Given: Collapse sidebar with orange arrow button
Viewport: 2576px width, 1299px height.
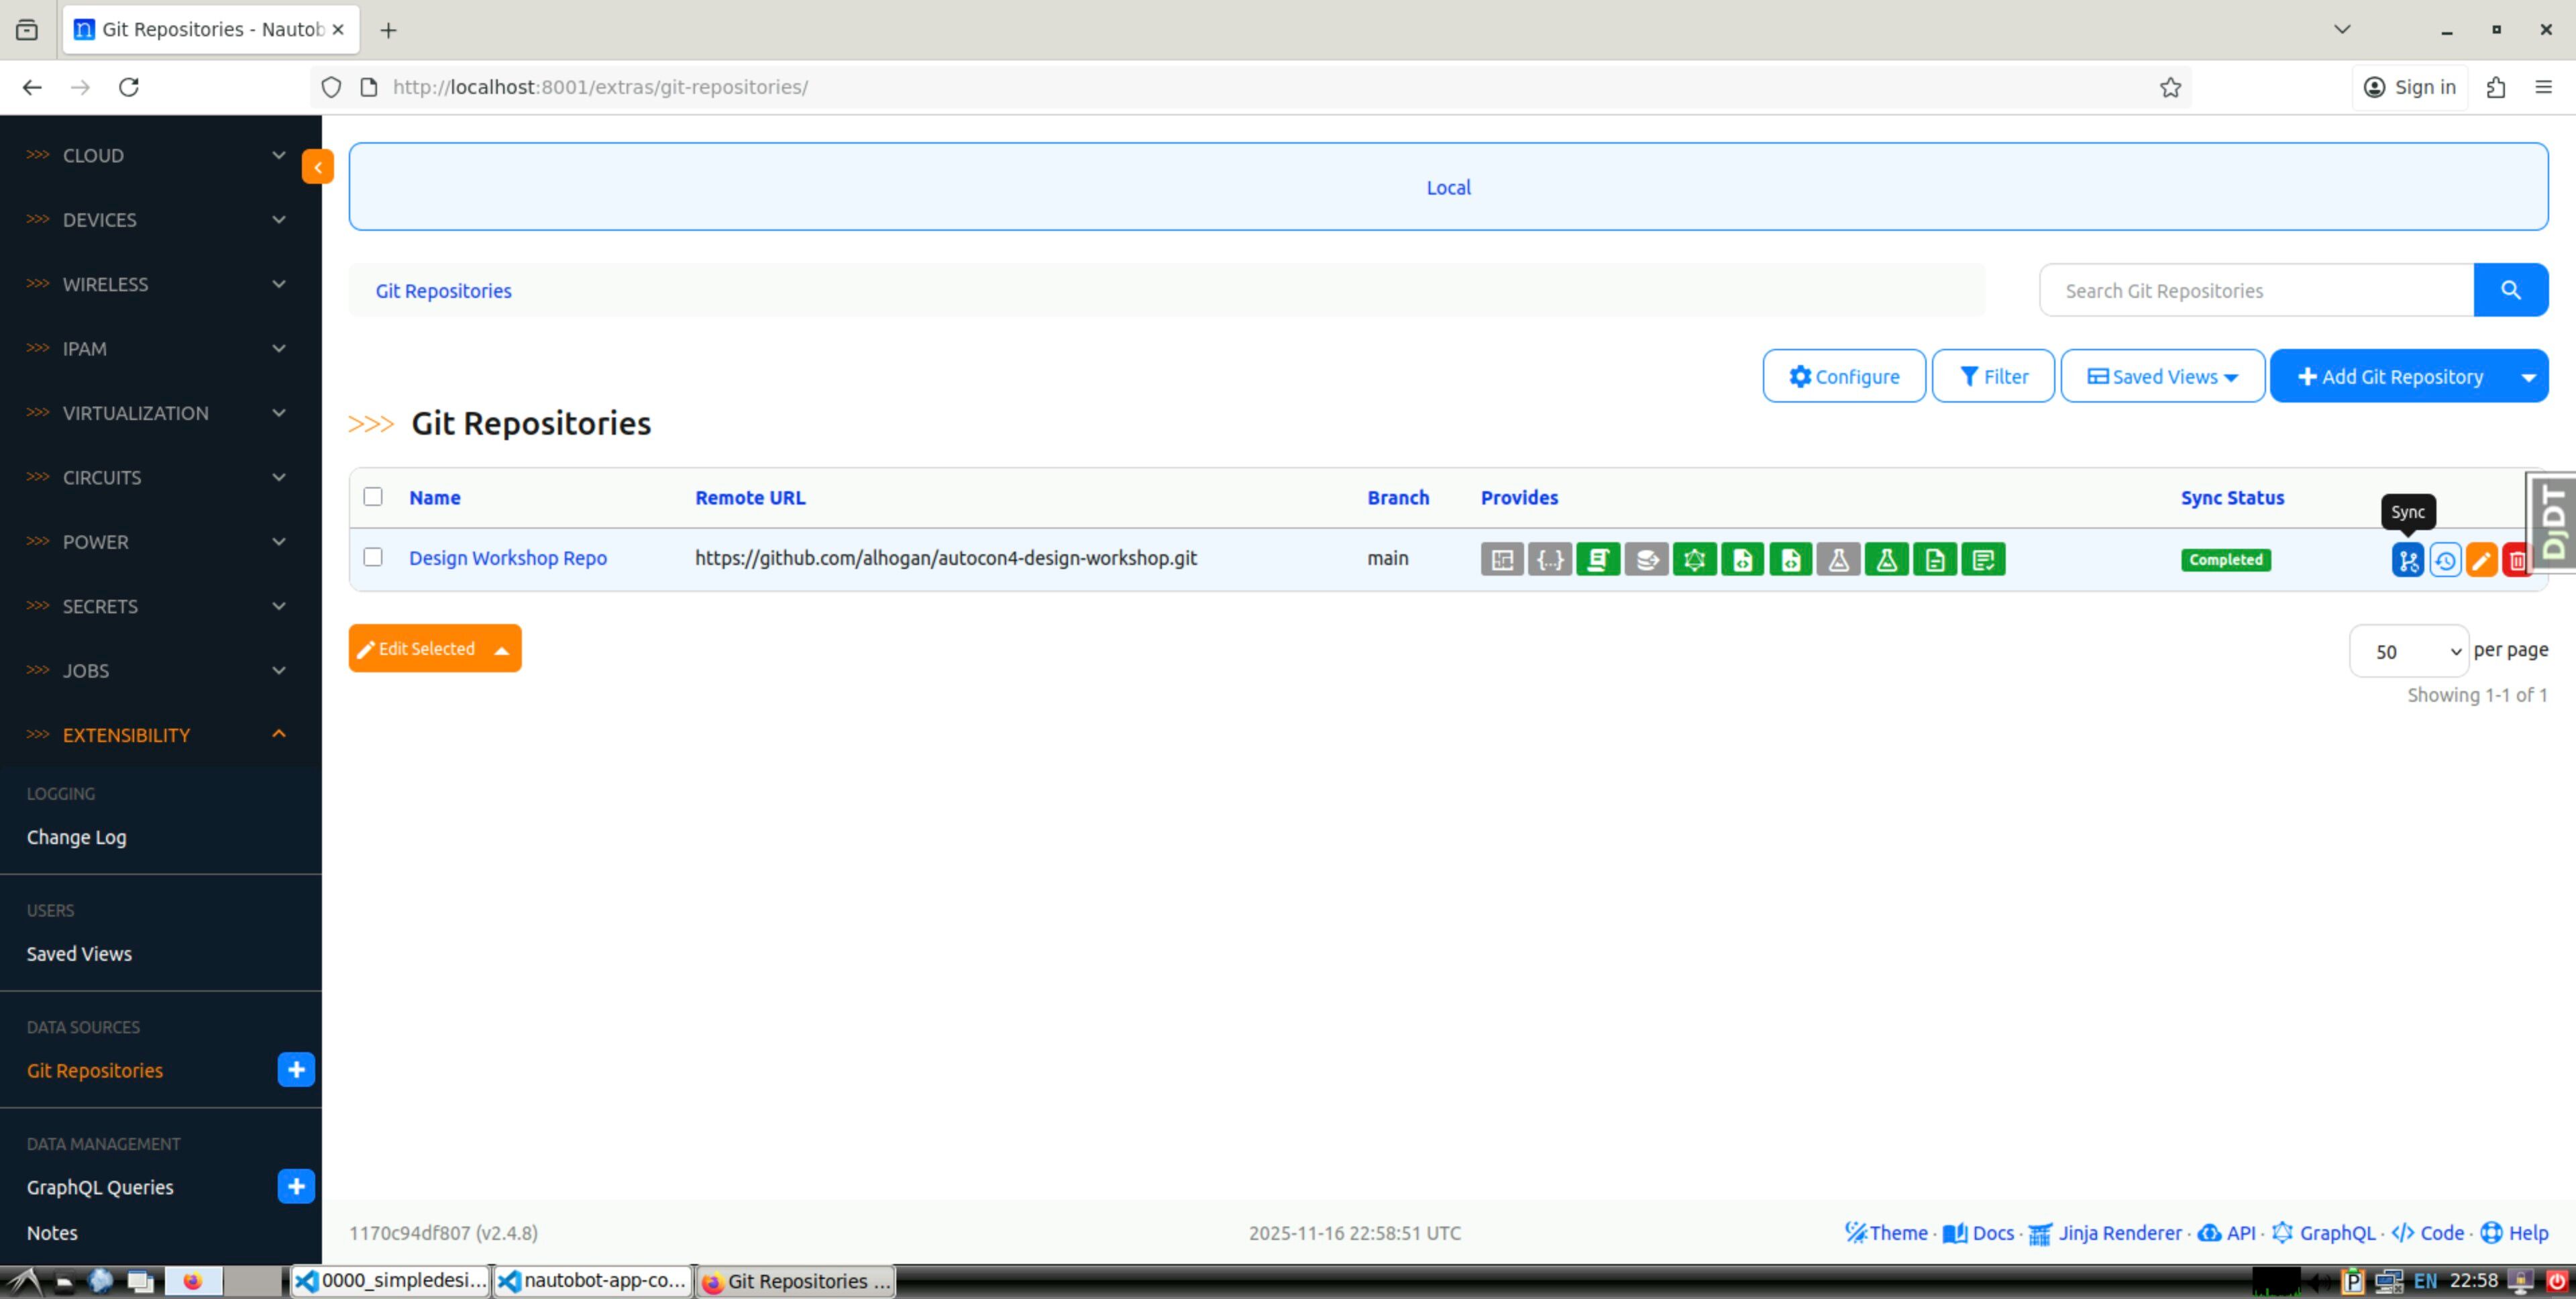Looking at the screenshot, I should point(317,167).
